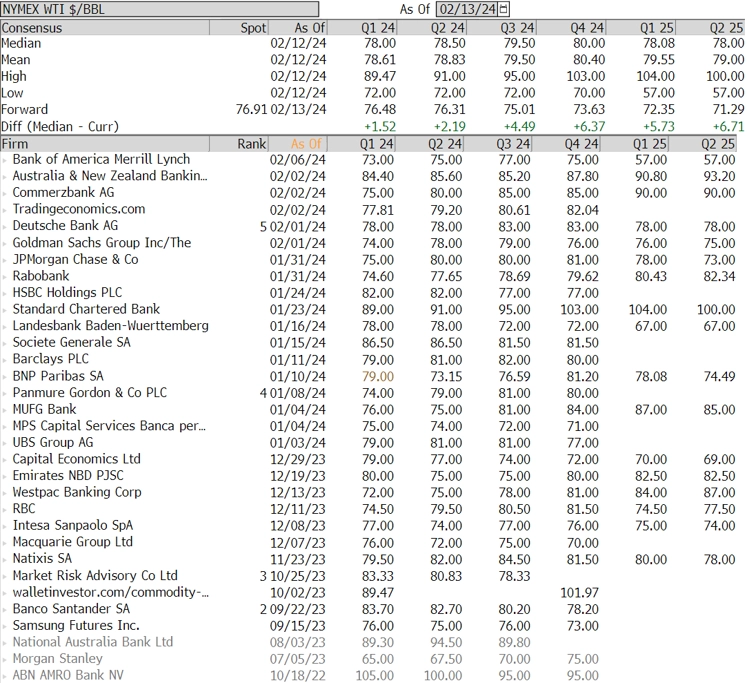Open Banco Santander SA firm row

click(x=368, y=609)
